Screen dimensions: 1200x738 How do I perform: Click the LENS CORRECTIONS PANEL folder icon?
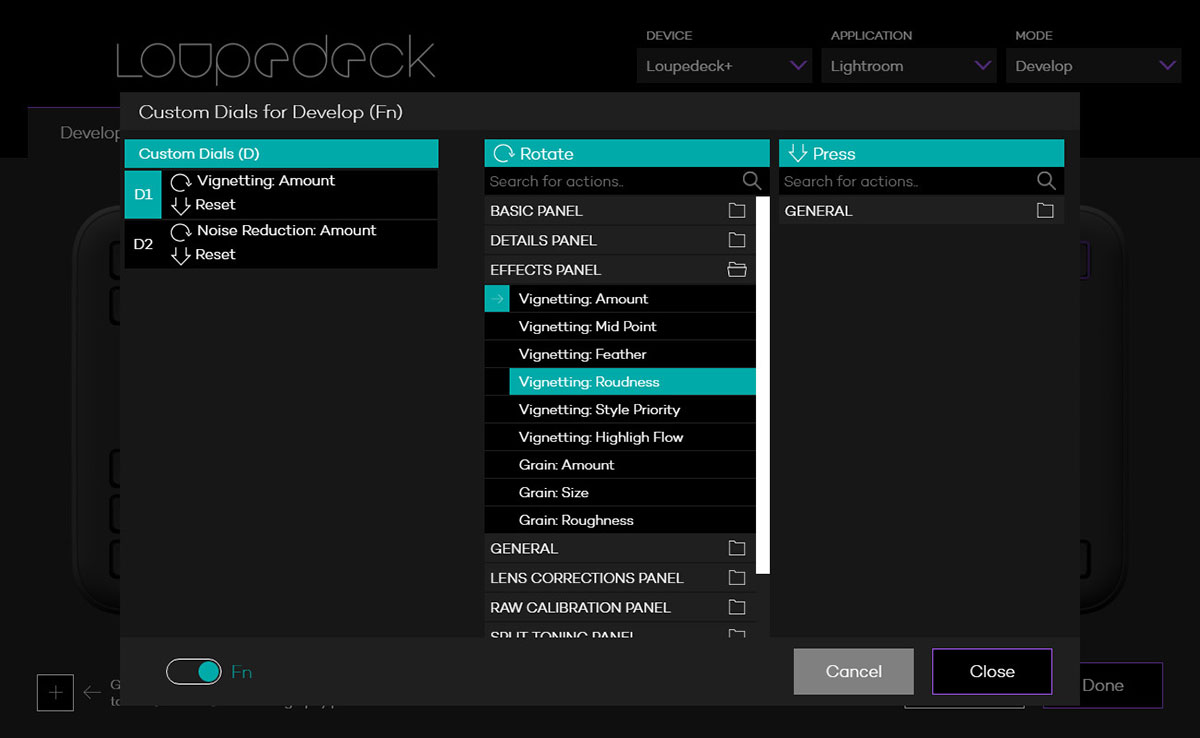737,578
